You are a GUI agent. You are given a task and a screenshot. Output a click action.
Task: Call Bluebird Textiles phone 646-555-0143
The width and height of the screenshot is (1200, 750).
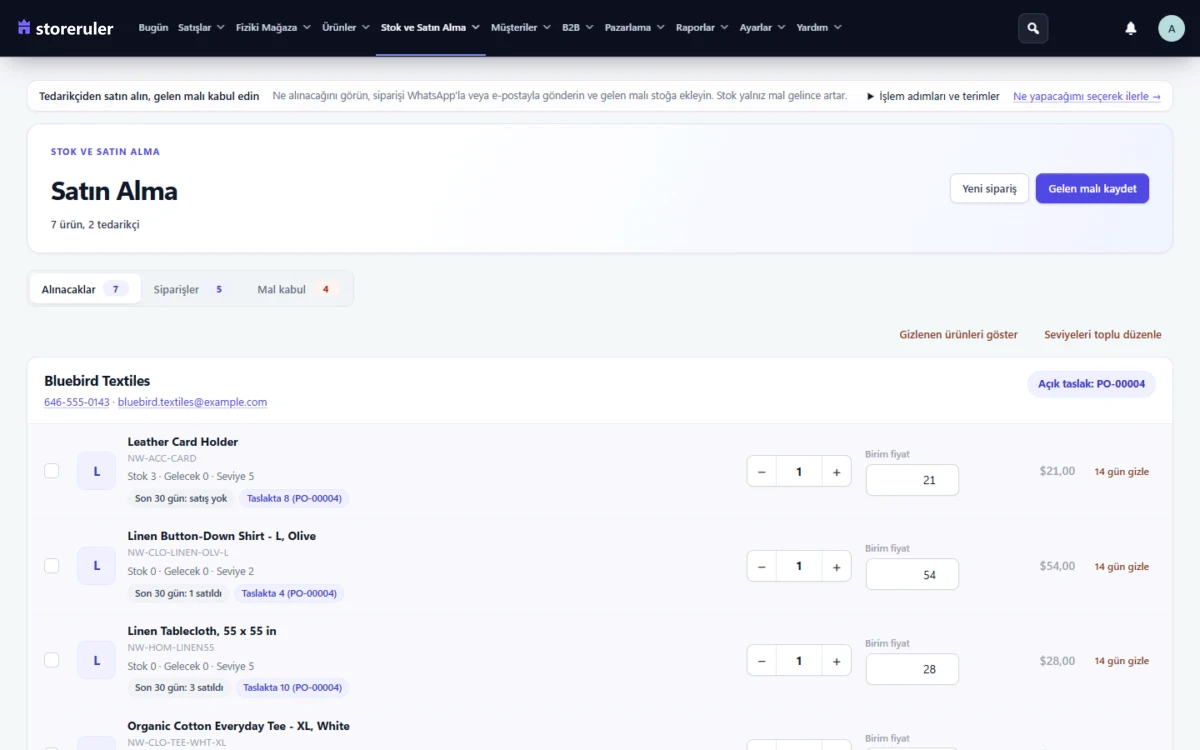pos(77,402)
